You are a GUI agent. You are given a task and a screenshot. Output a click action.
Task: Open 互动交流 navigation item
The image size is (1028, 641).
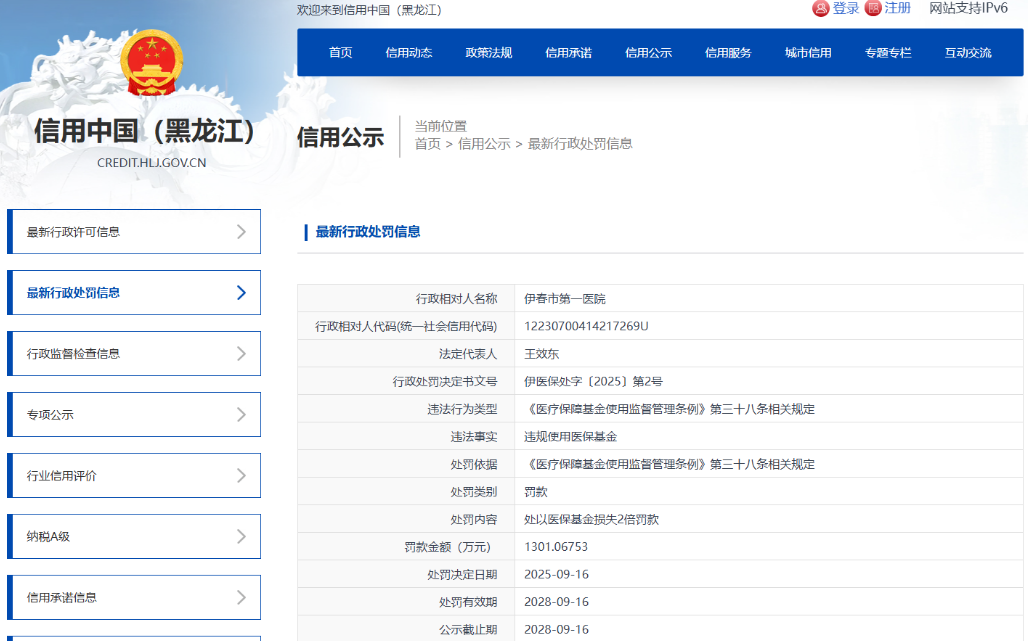pyautogui.click(x=968, y=53)
